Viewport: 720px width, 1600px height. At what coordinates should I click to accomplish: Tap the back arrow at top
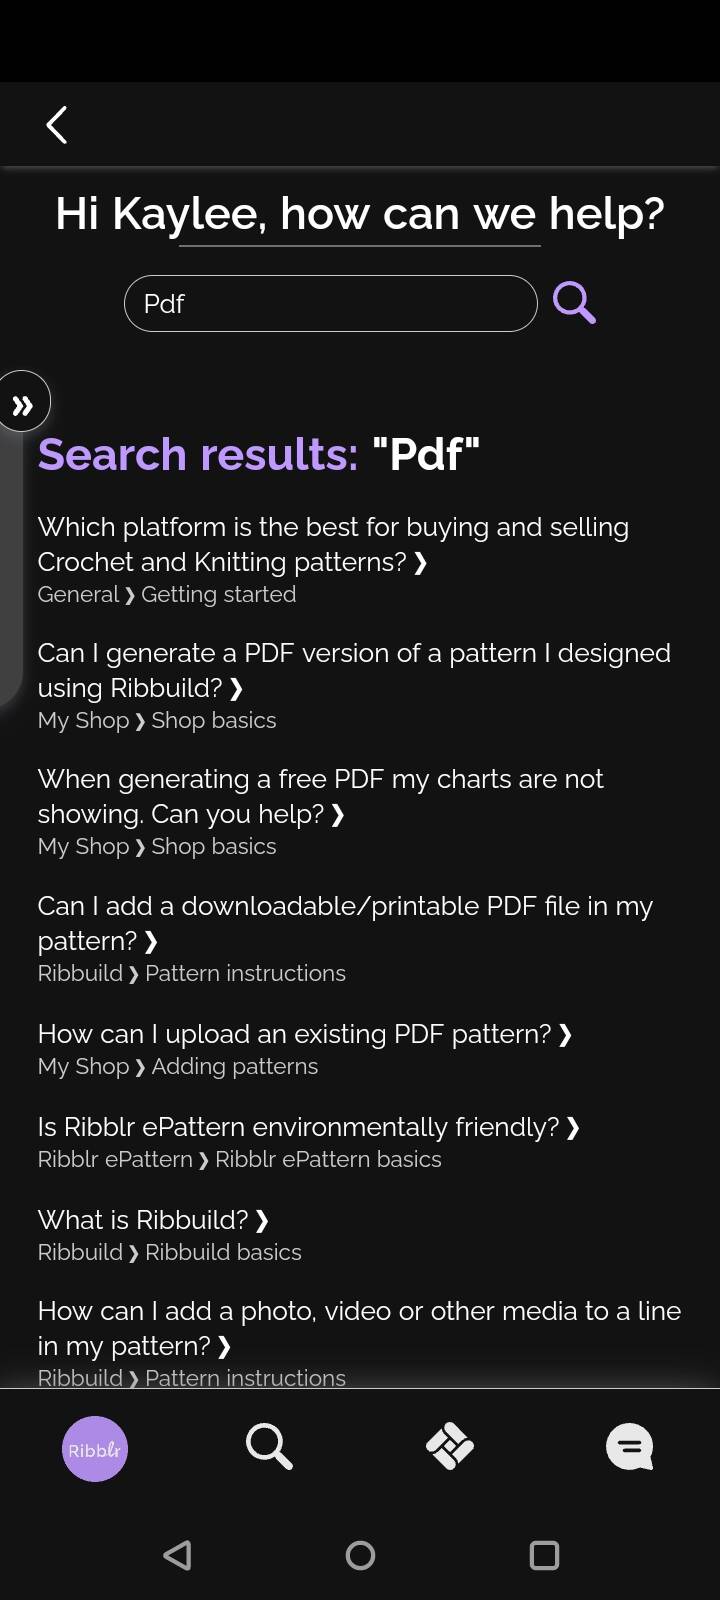[57, 125]
